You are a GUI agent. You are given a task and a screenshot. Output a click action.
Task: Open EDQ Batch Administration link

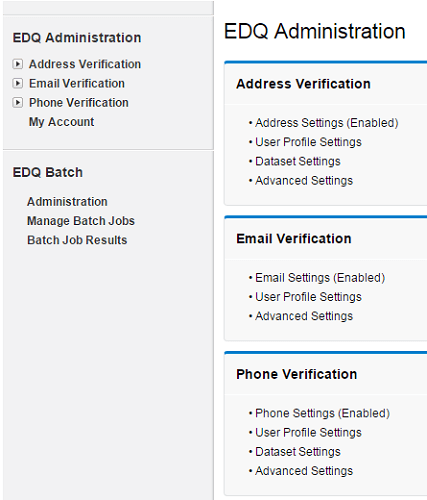click(x=67, y=202)
